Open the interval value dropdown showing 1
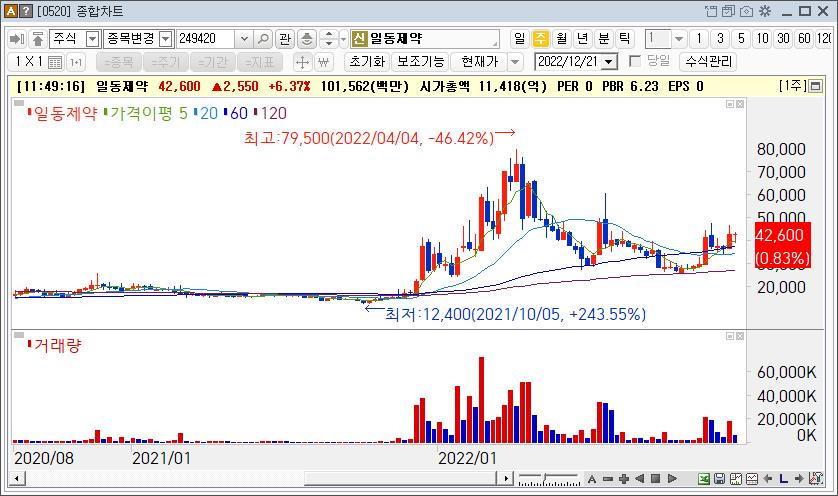The width and height of the screenshot is (838, 496). click(x=678, y=38)
